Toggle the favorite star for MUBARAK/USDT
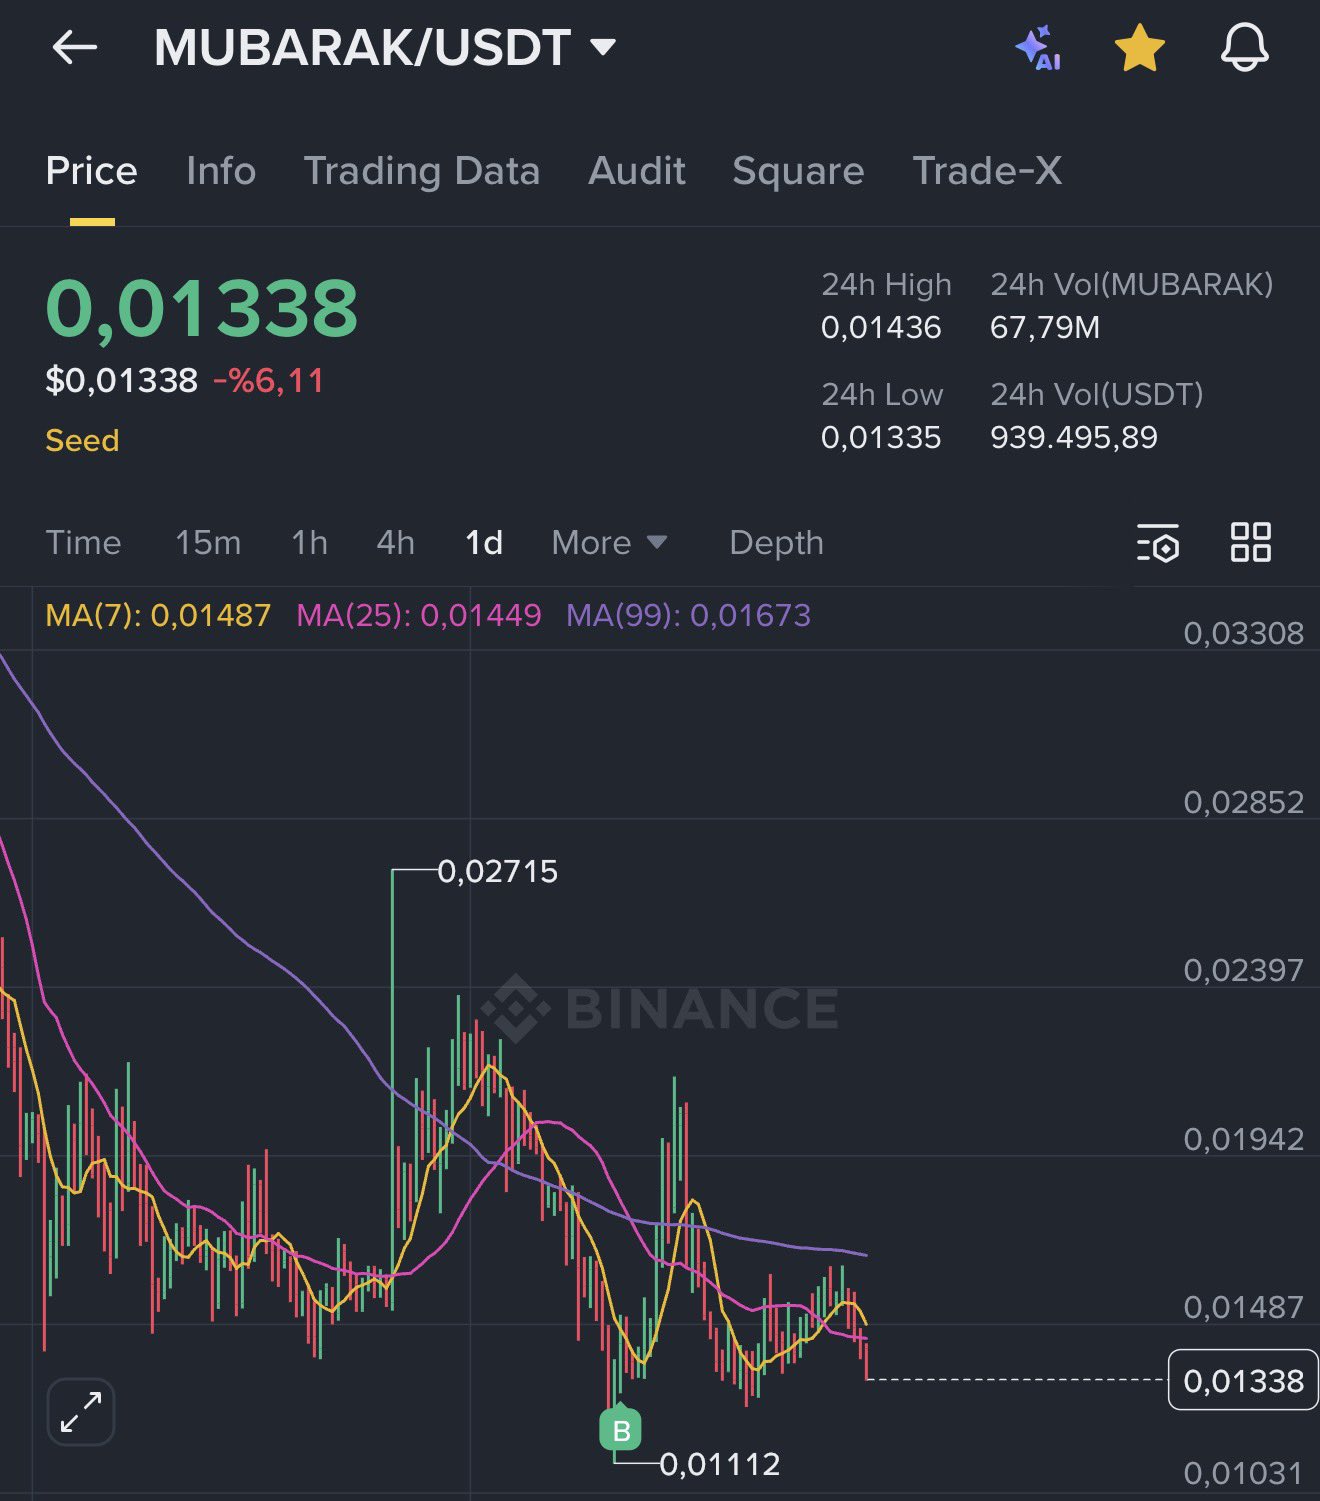Viewport: 1320px width, 1501px height. 1140,48
